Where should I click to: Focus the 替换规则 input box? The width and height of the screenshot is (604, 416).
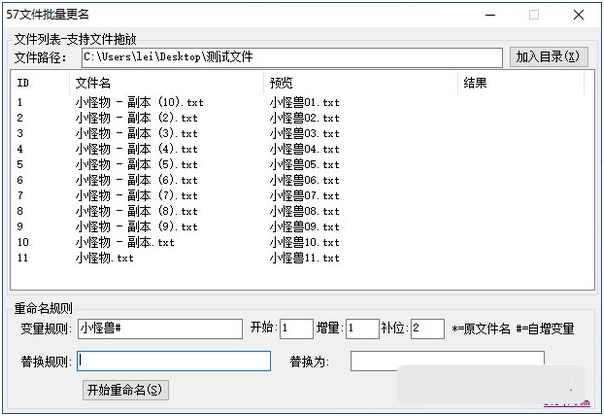(x=174, y=360)
